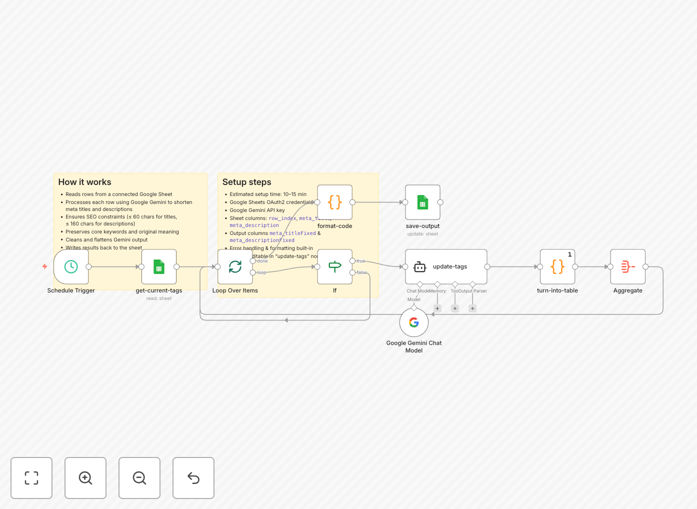Add a Memory sub-node with its plus button
Image resolution: width=697 pixels, height=509 pixels.
point(437,308)
